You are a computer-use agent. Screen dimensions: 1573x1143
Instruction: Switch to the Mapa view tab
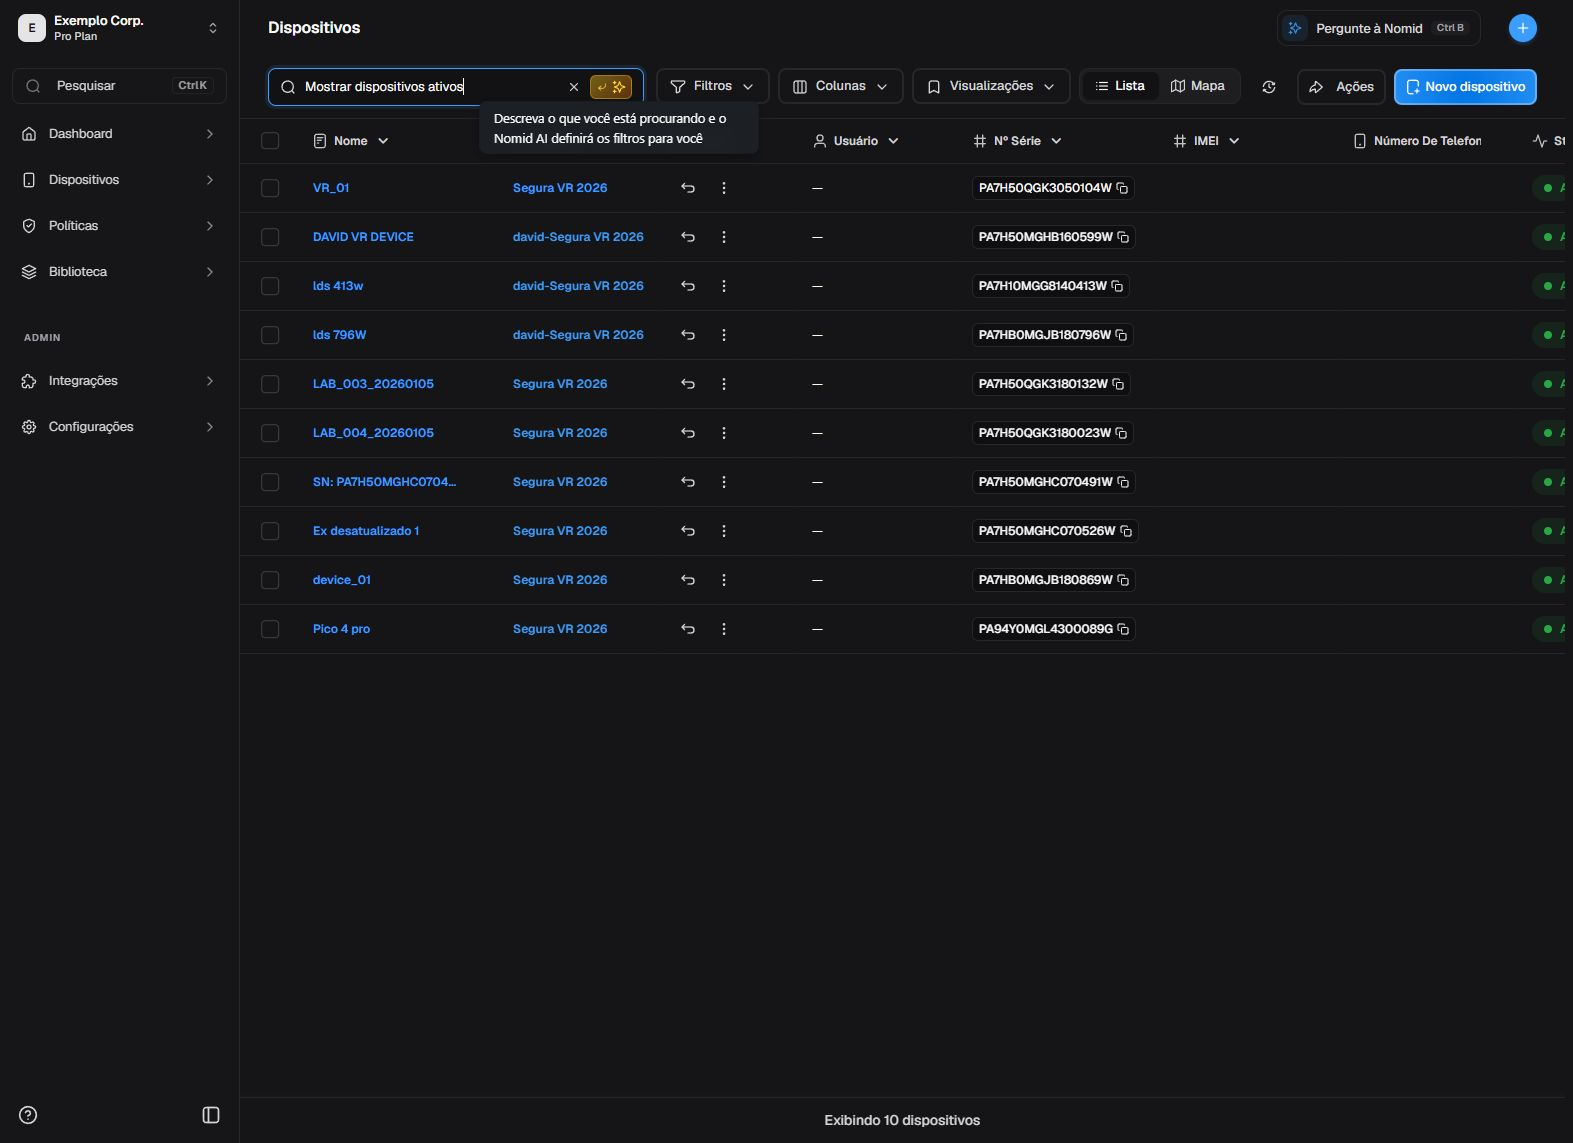coord(1198,86)
